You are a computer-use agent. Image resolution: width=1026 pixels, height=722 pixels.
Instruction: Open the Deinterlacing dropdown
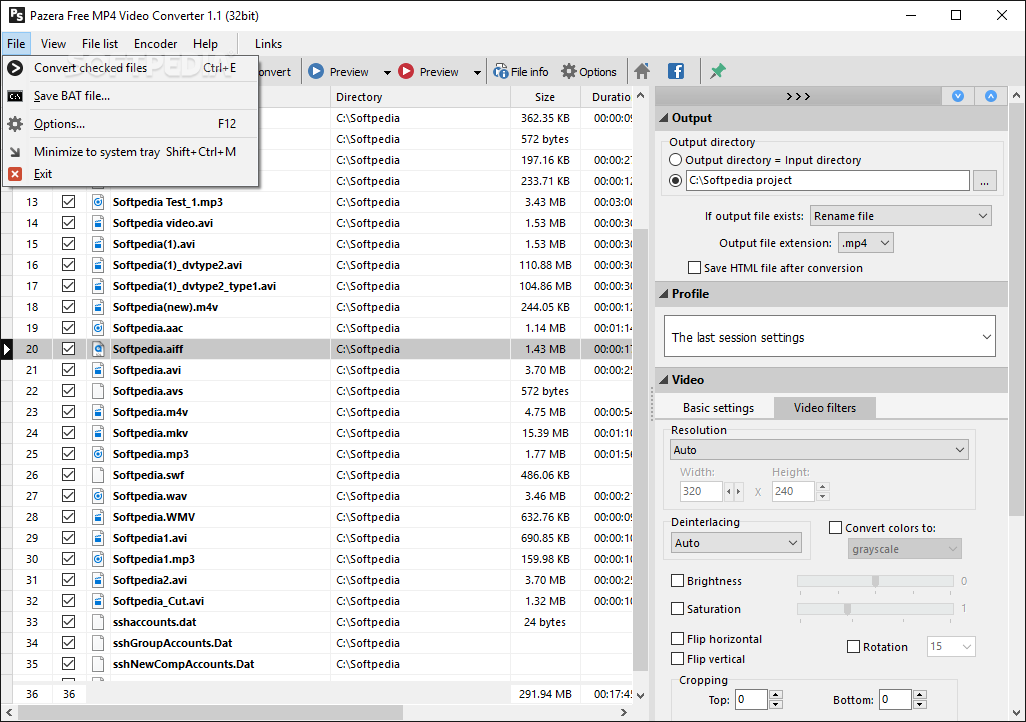pyautogui.click(x=736, y=543)
